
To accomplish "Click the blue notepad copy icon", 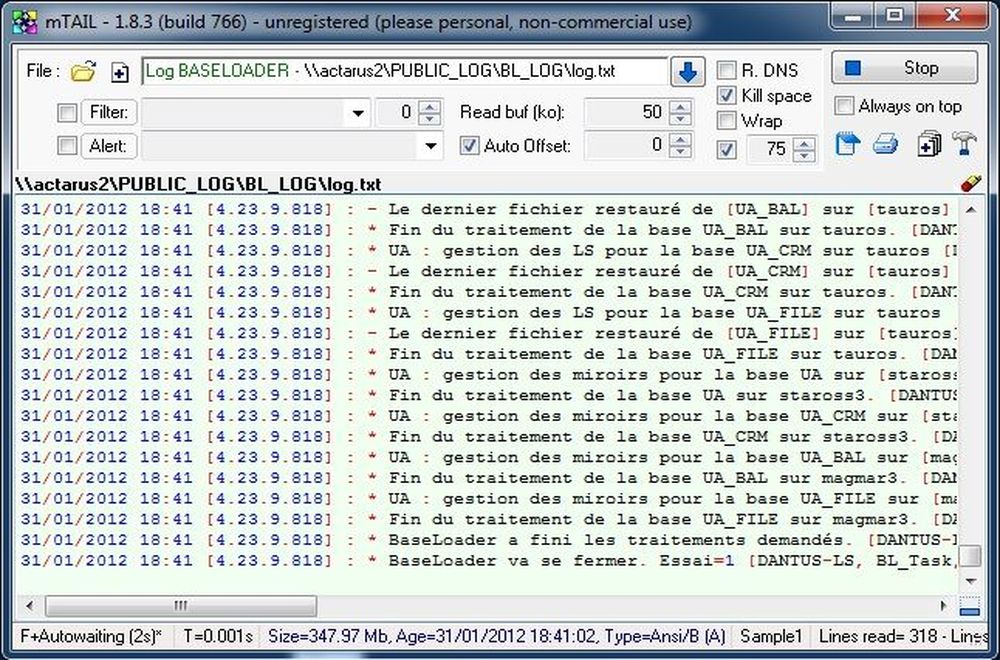I will tap(847, 145).
